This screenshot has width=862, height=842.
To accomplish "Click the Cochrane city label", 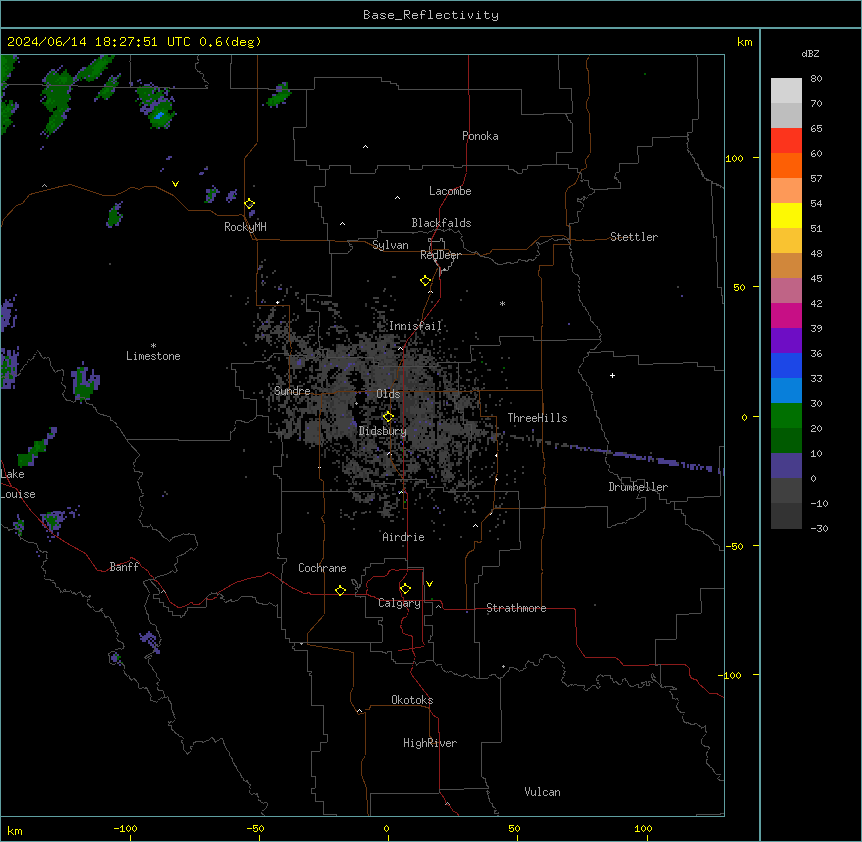I will coord(322,568).
